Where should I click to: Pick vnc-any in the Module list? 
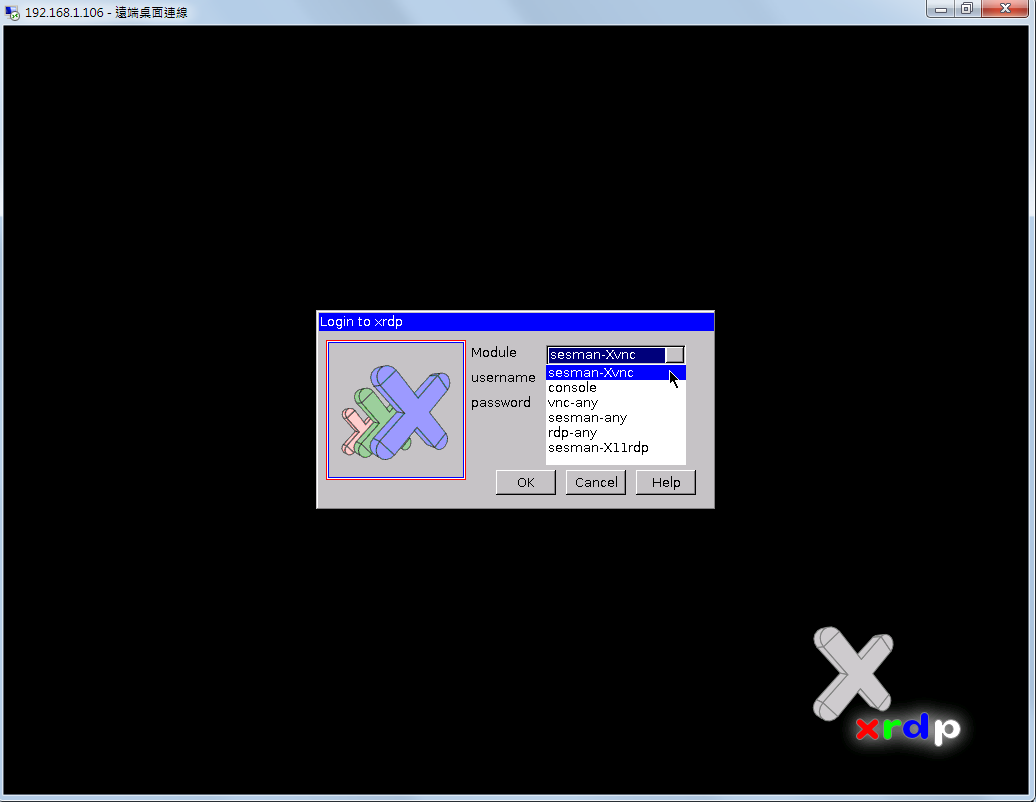pyautogui.click(x=574, y=403)
